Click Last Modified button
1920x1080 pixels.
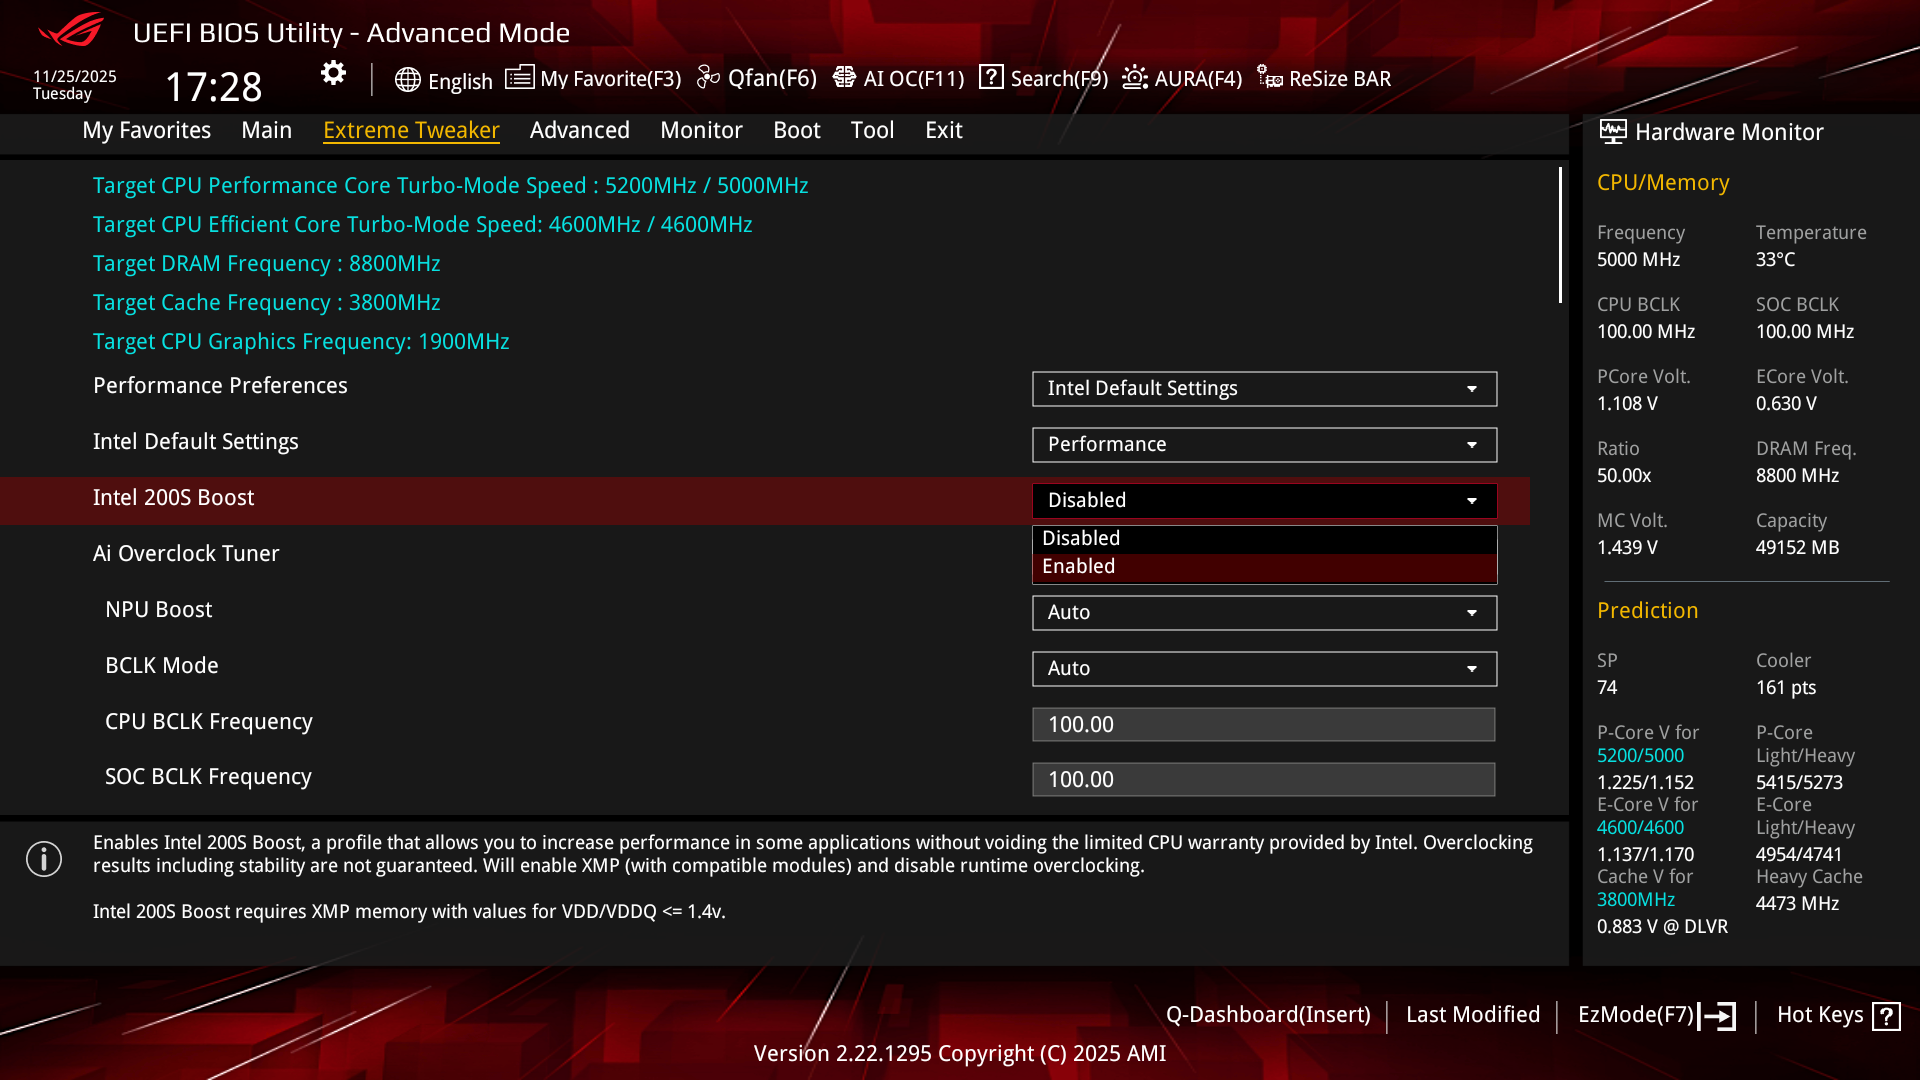(x=1472, y=1015)
